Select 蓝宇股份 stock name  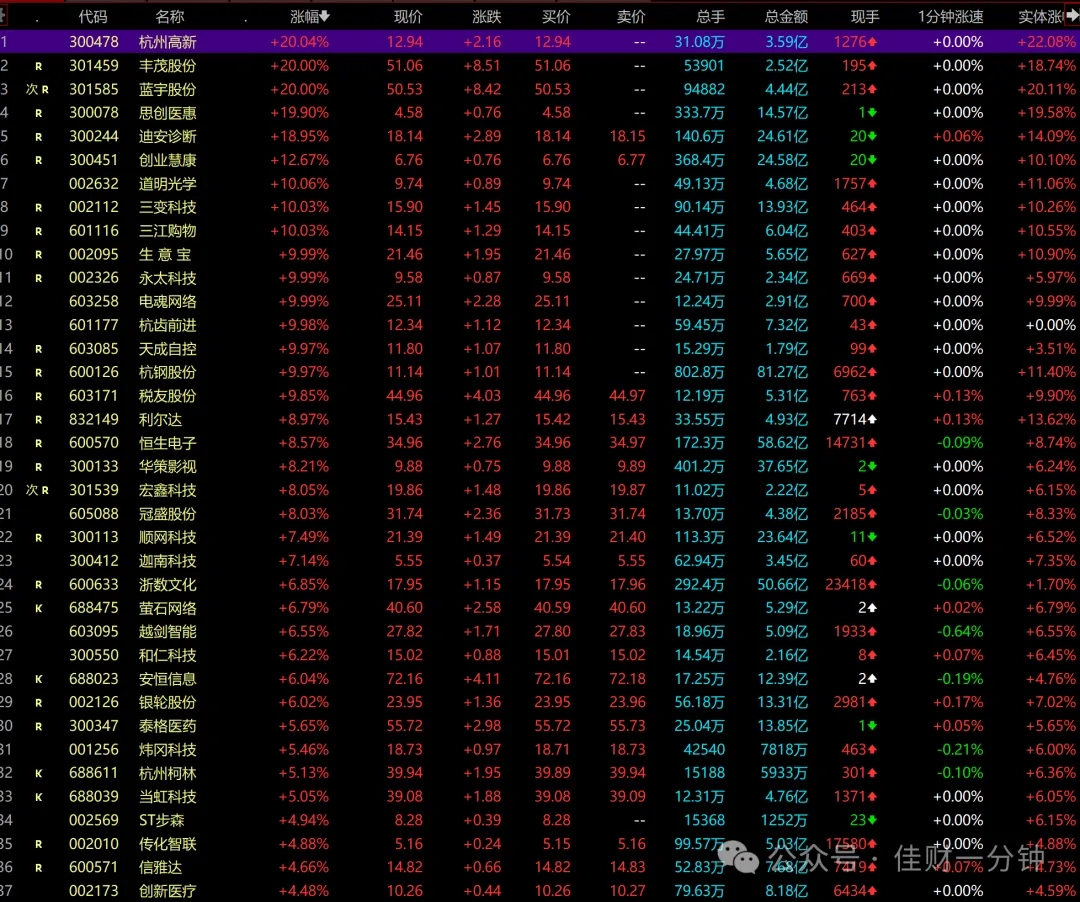[167, 90]
